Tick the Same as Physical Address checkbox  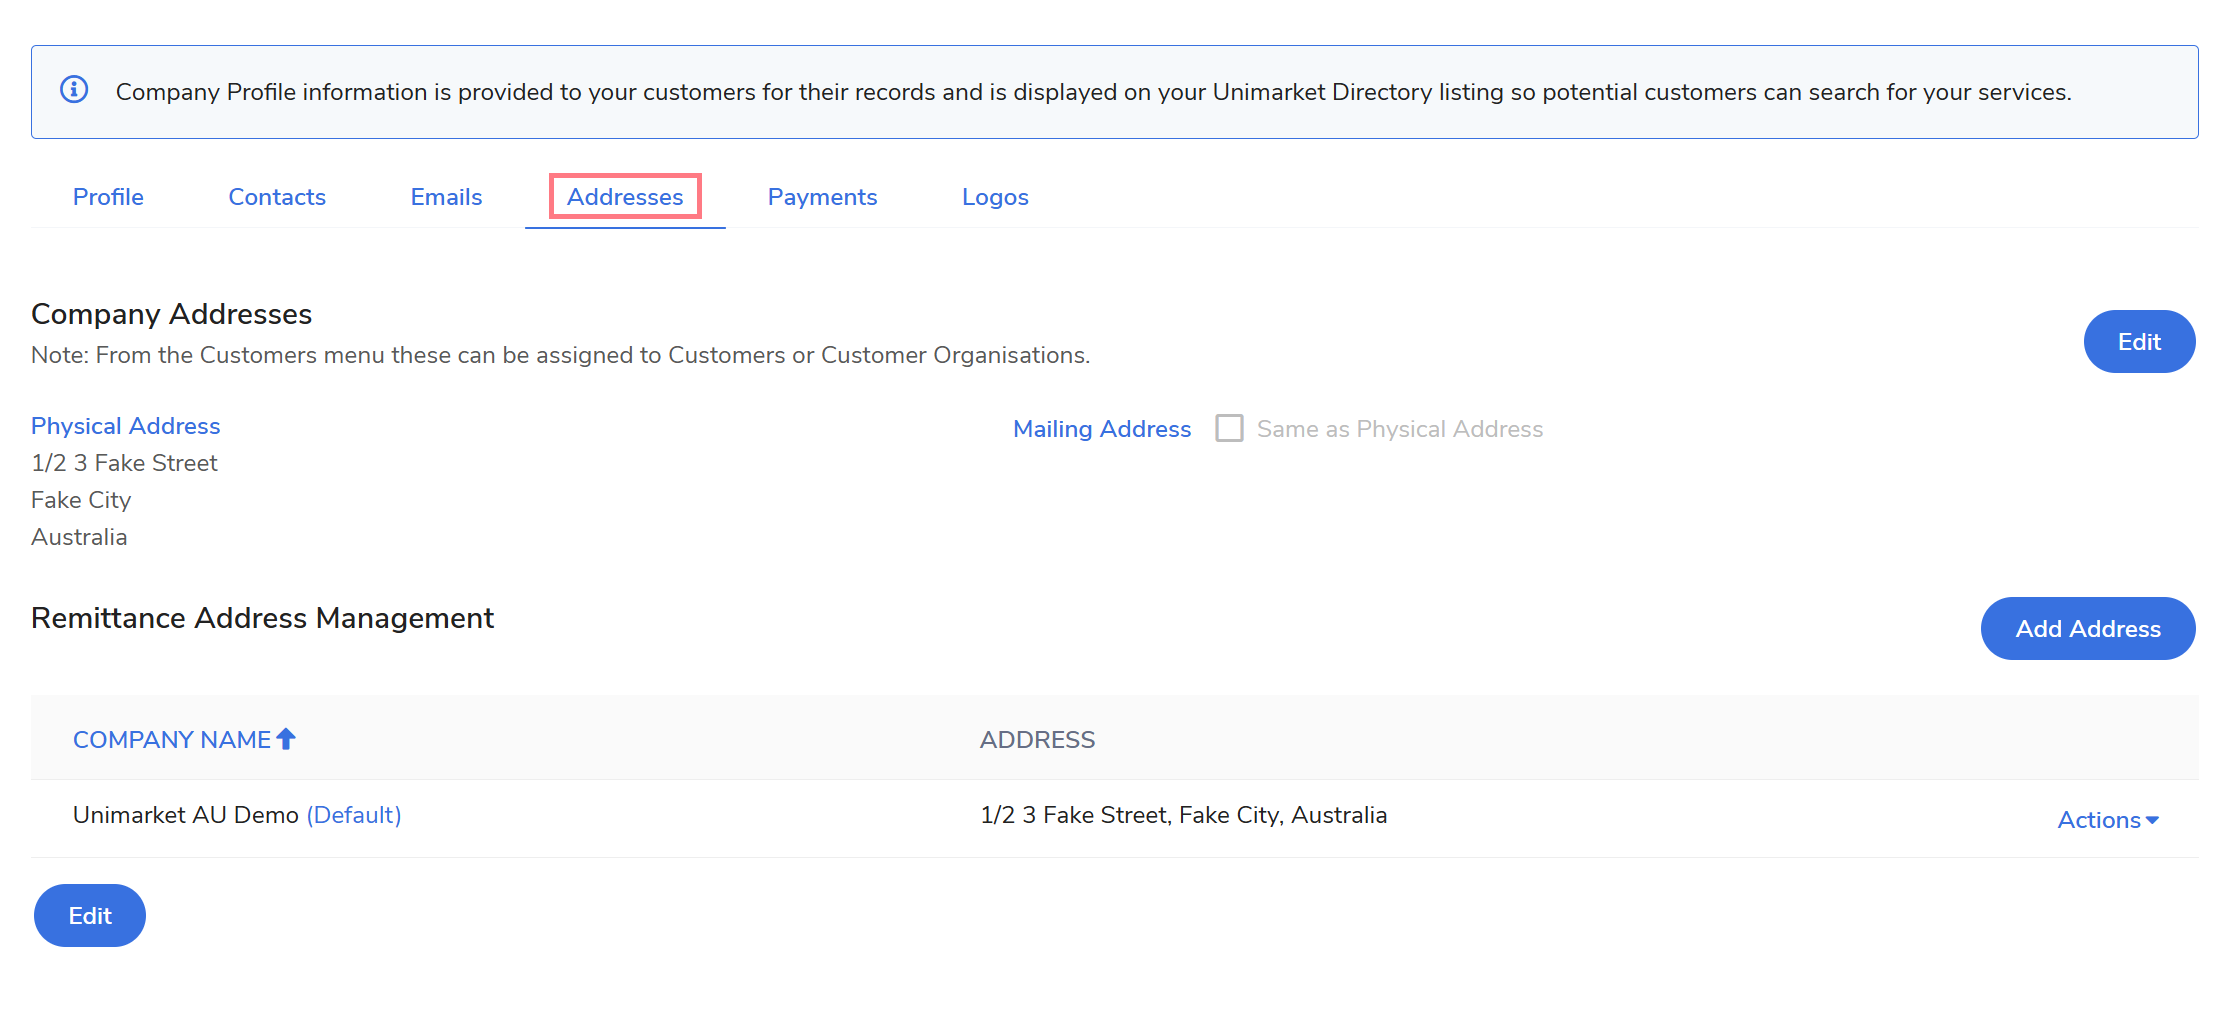coord(1229,428)
